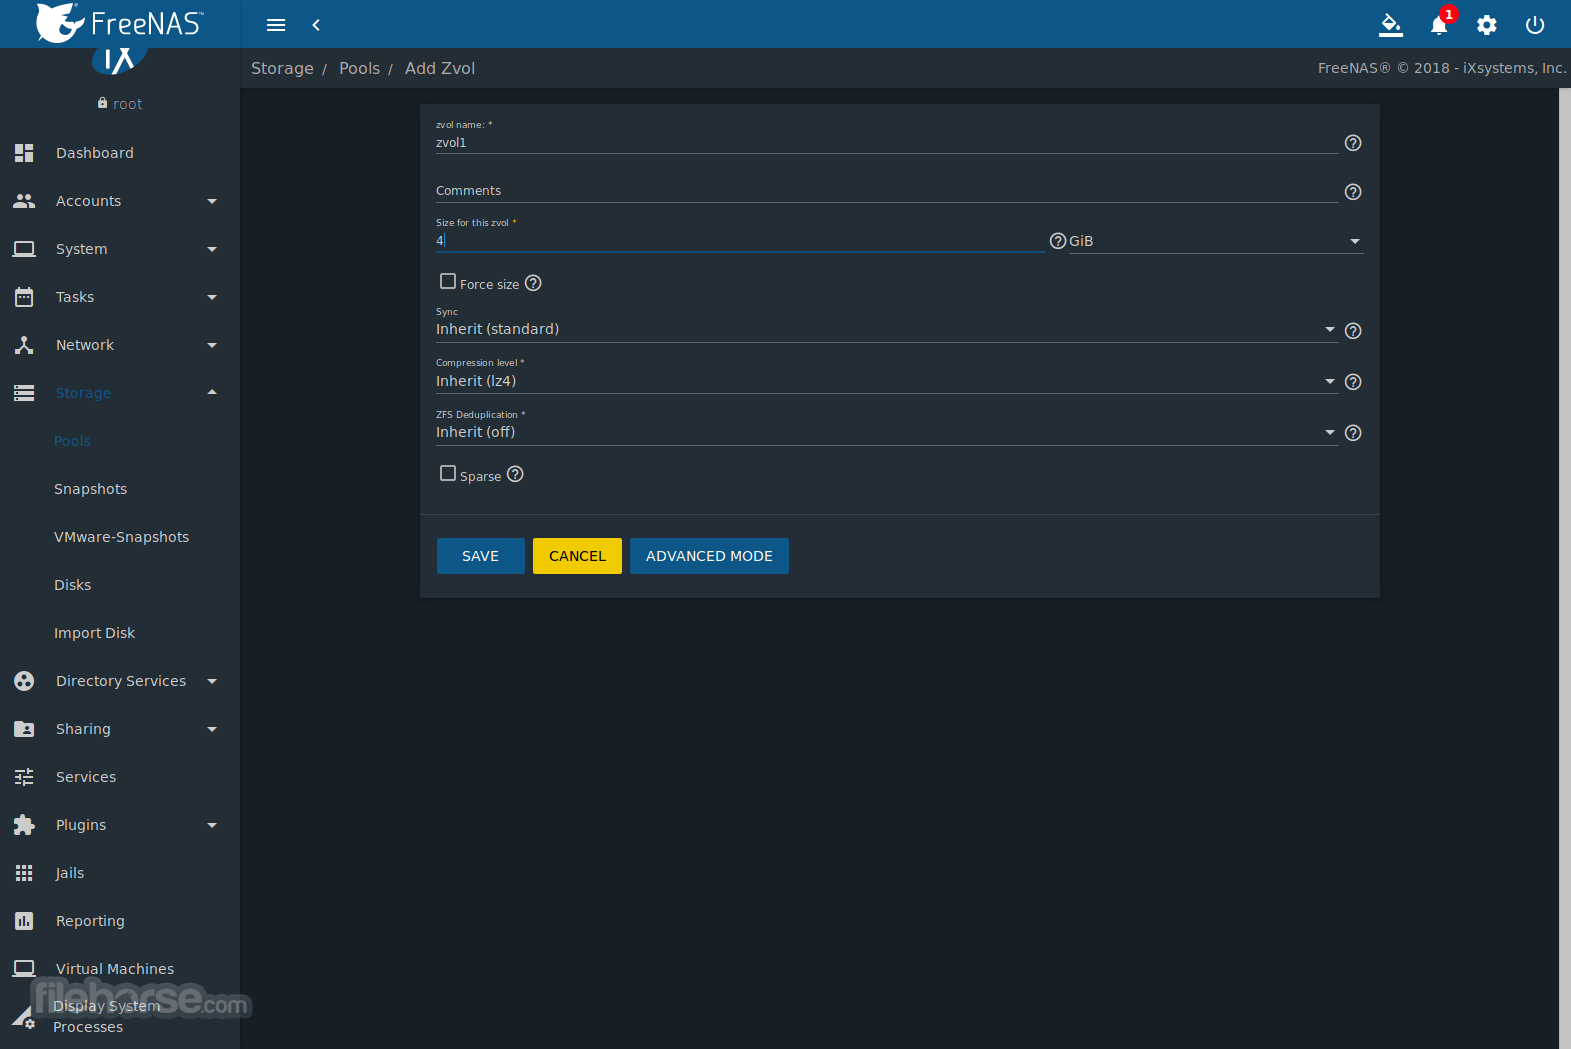1571x1049 pixels.
Task: Click the Dashboard grid icon
Action: click(24, 153)
